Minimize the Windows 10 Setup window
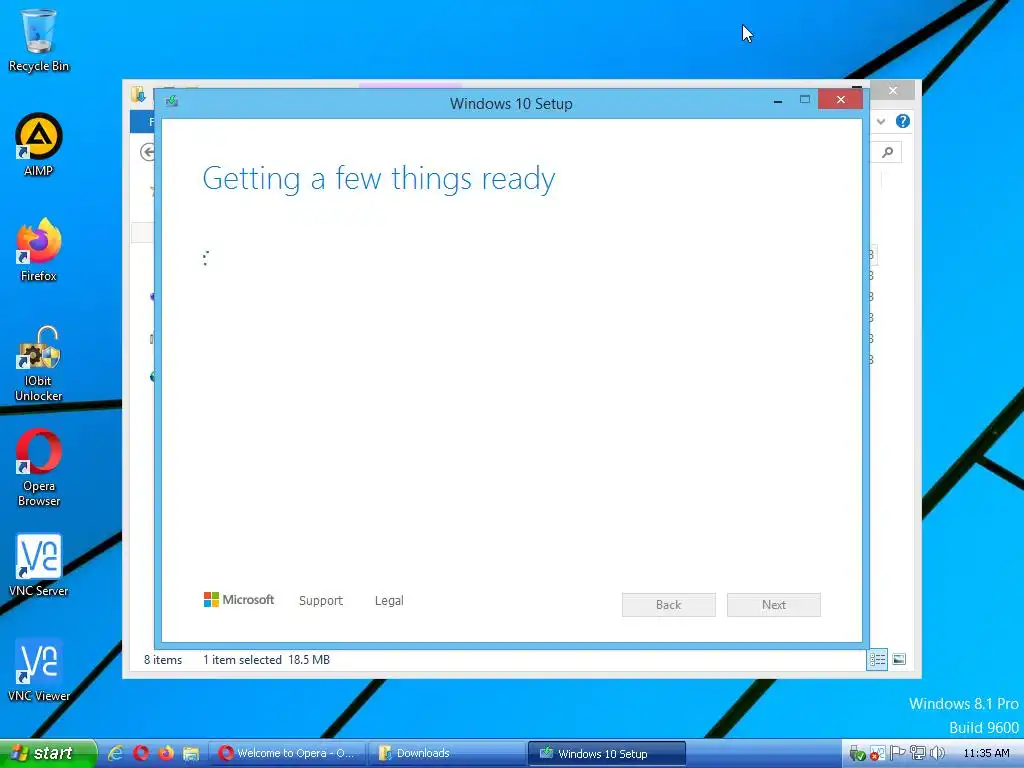 coord(778,101)
